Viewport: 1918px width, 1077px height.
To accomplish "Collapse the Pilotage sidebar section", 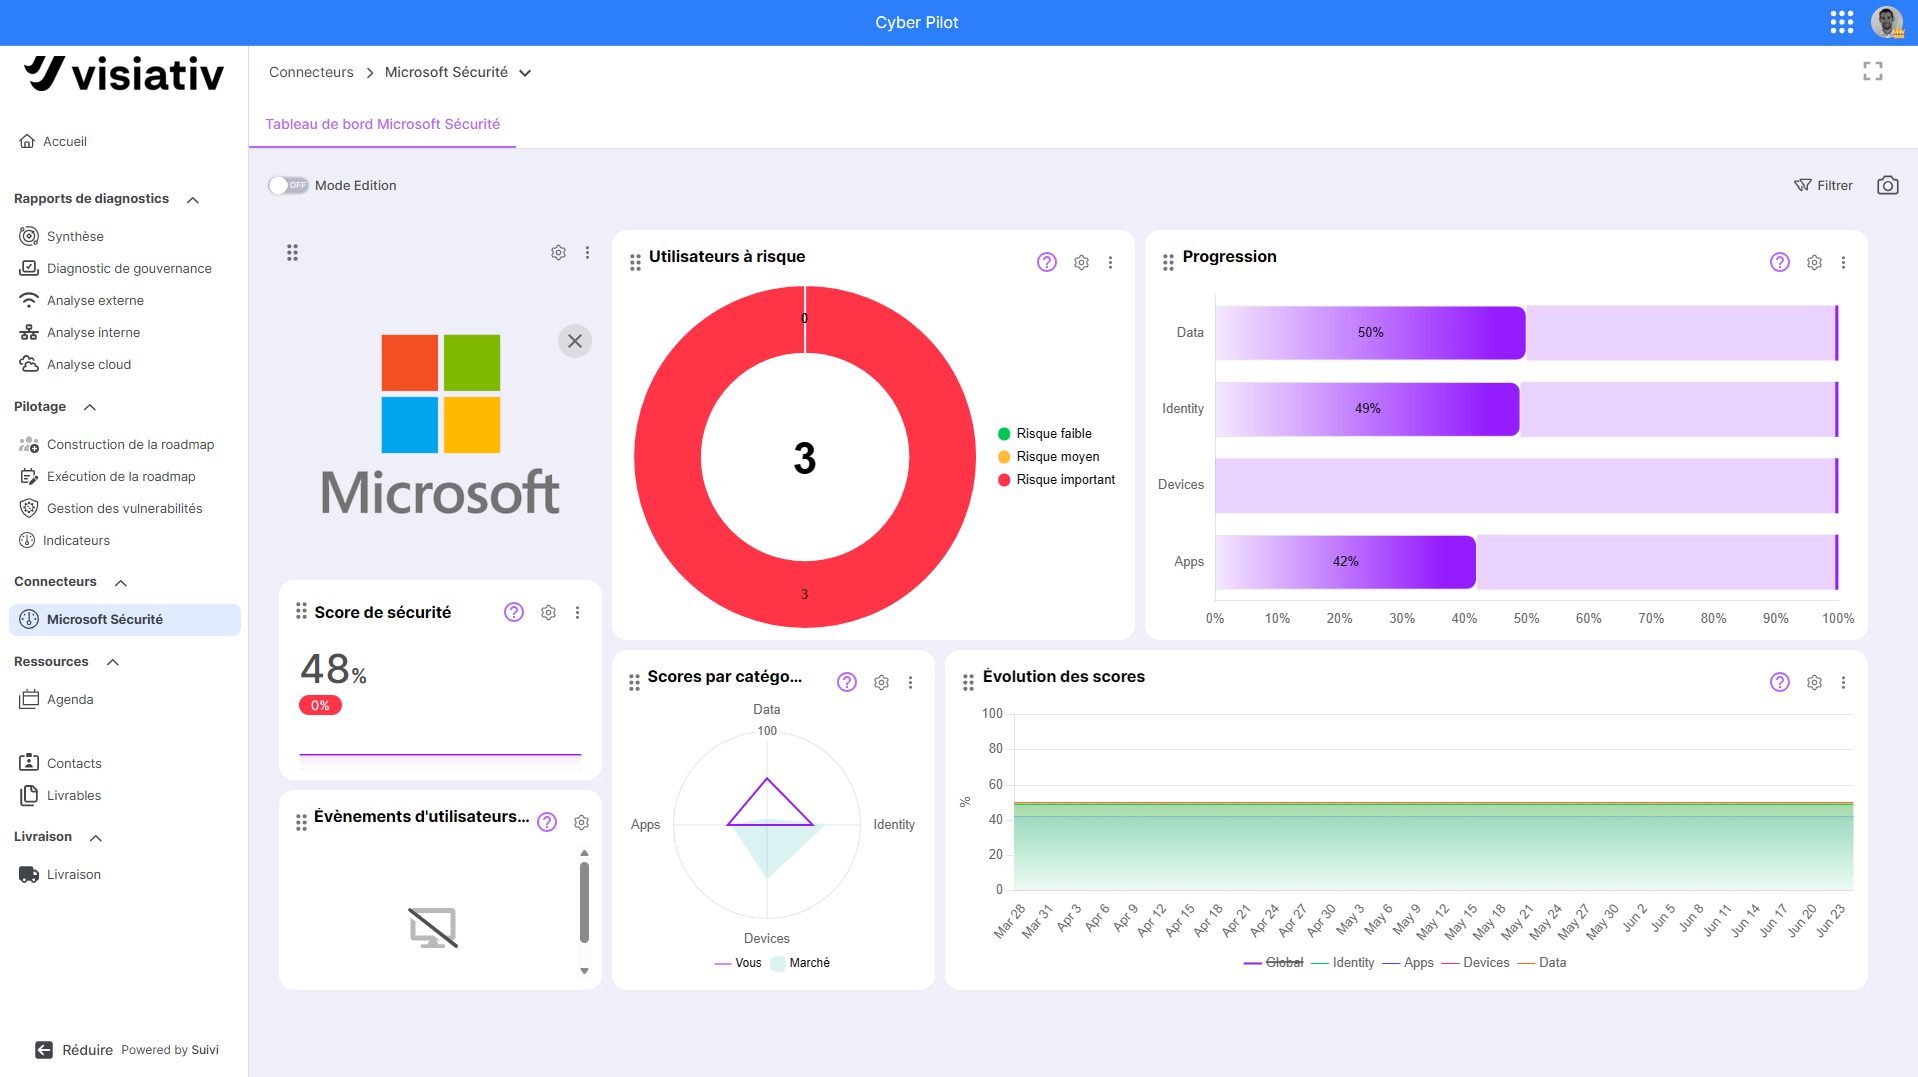I will 90,407.
